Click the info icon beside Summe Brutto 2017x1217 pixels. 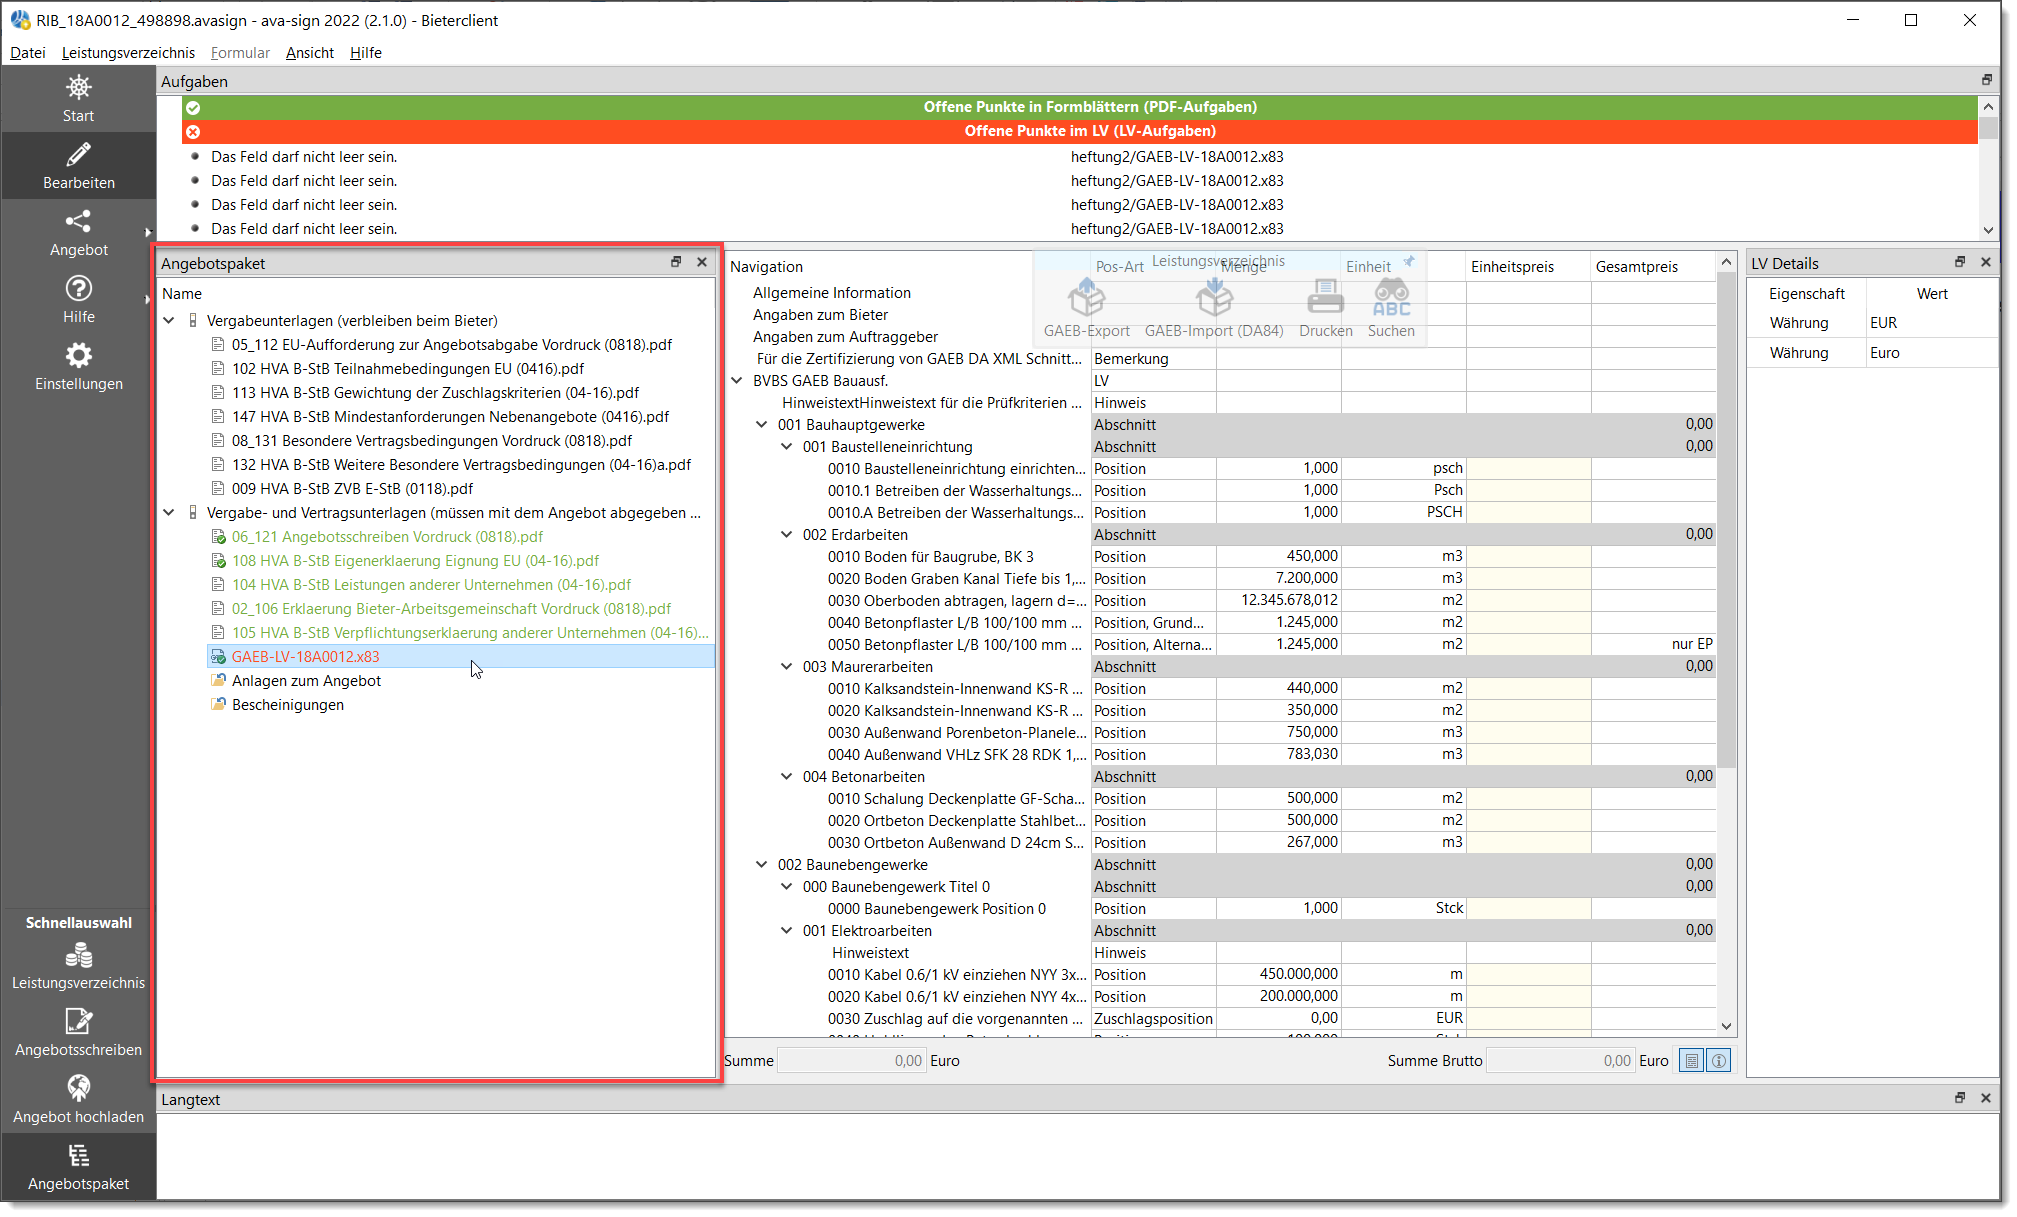(x=1718, y=1061)
